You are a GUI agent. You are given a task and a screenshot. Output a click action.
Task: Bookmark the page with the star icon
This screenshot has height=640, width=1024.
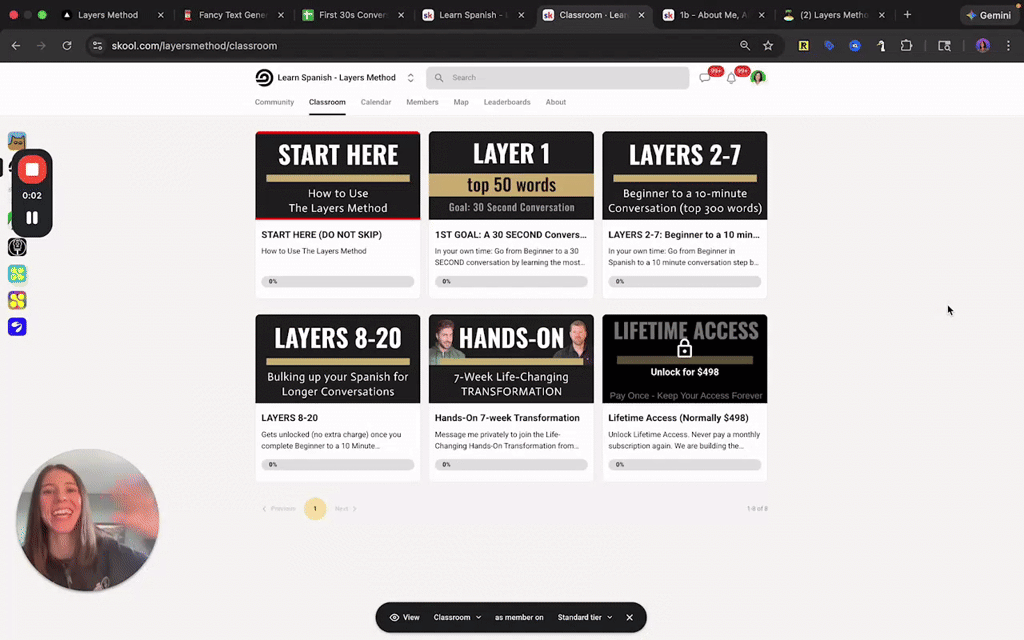[x=767, y=46]
